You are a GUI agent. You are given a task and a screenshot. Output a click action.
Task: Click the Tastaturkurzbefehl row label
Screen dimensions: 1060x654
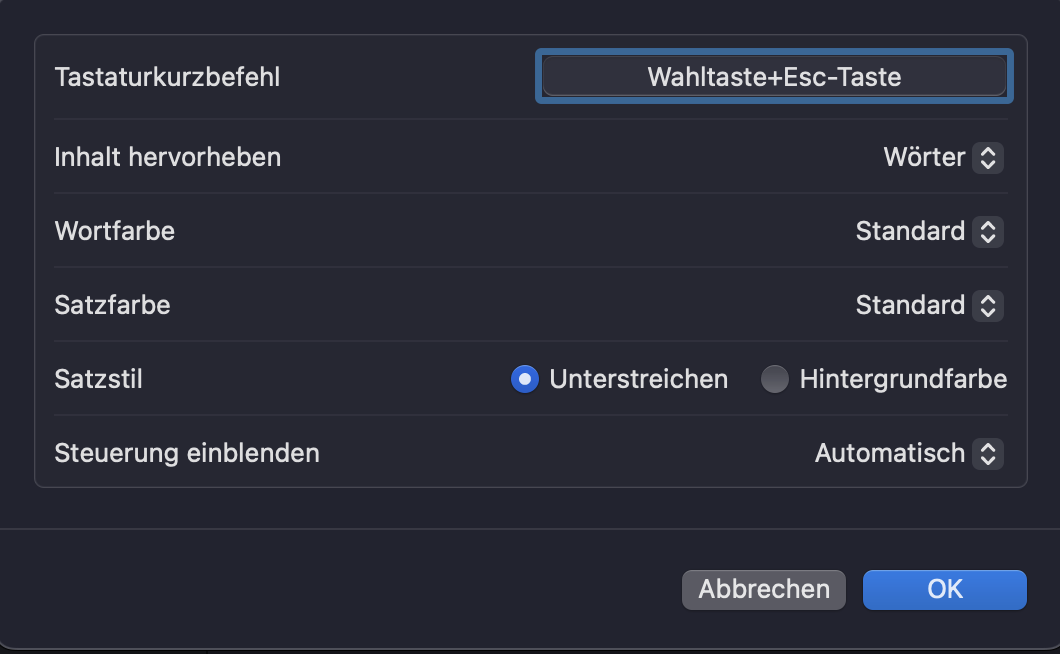click(167, 77)
